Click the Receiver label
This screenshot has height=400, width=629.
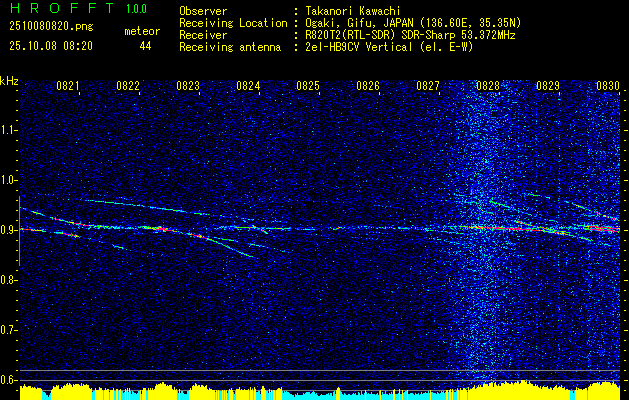click(x=203, y=35)
